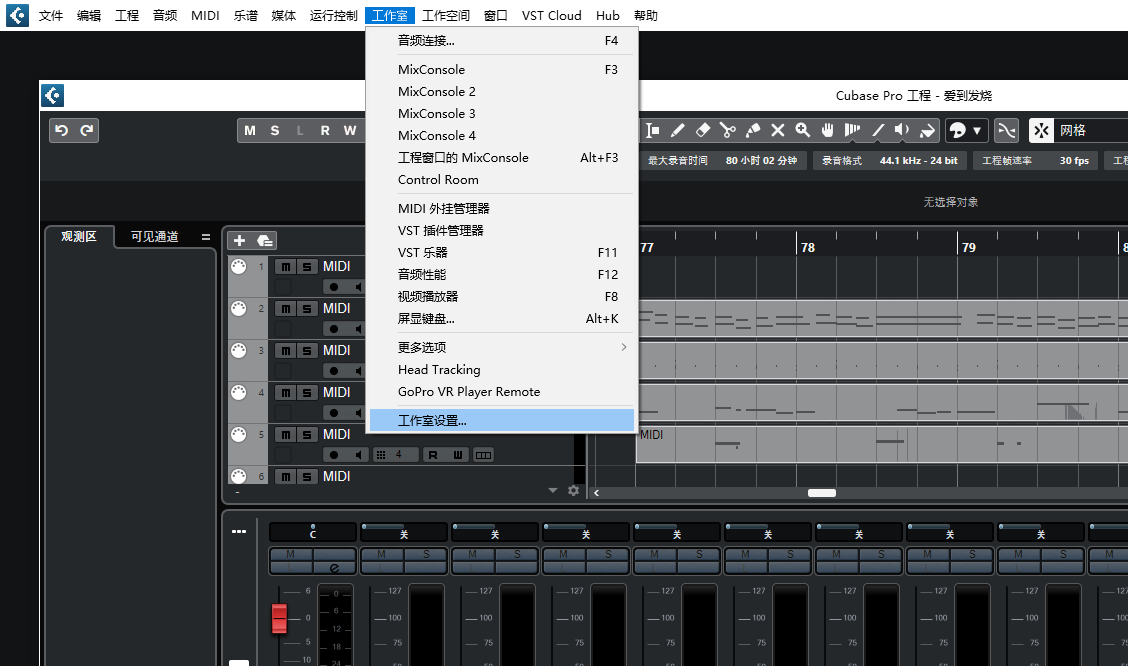Viewport: 1128px width, 666px height.
Task: Click 录音格式 44.1 kHz - 24 bit field
Action: pyautogui.click(x=890, y=160)
